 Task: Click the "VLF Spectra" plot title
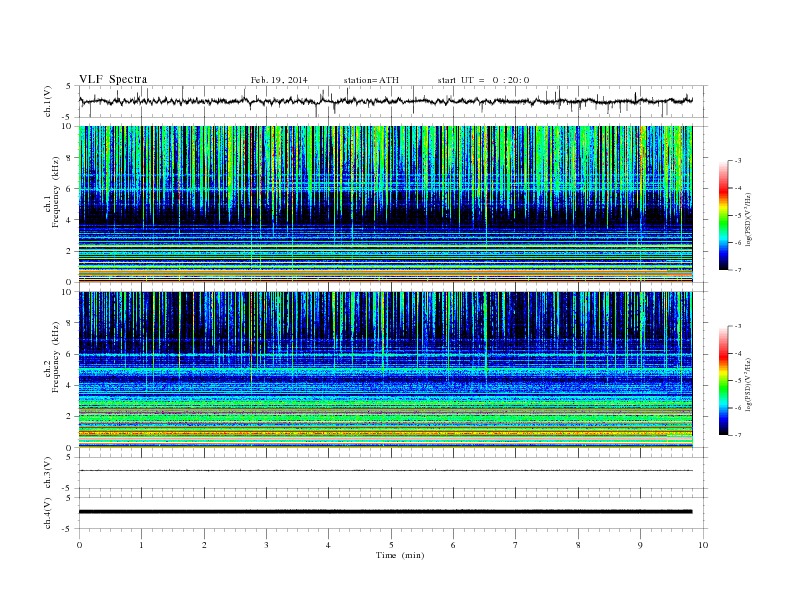click(113, 79)
